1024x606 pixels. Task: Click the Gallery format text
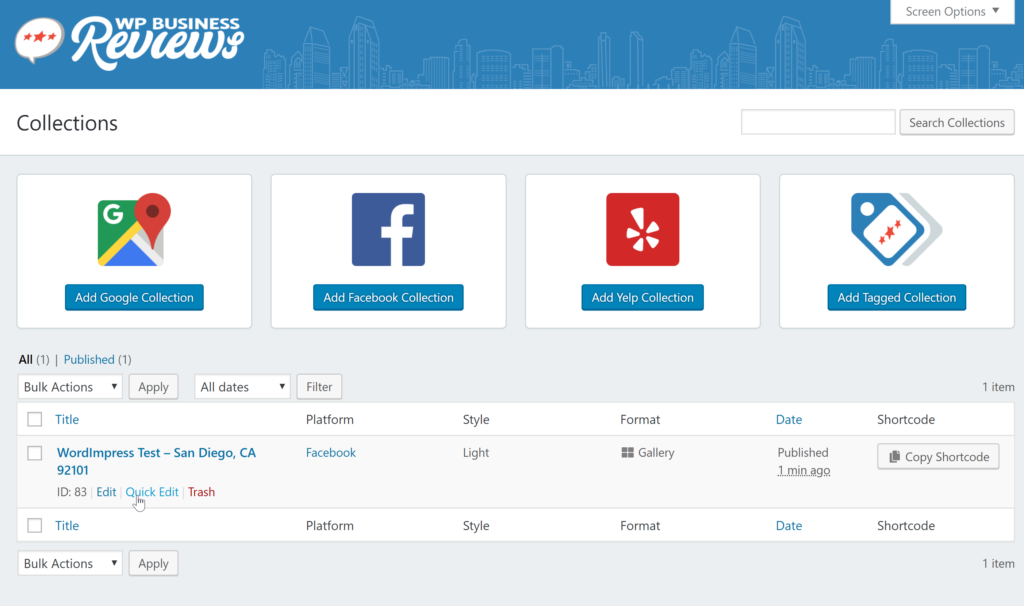click(656, 453)
